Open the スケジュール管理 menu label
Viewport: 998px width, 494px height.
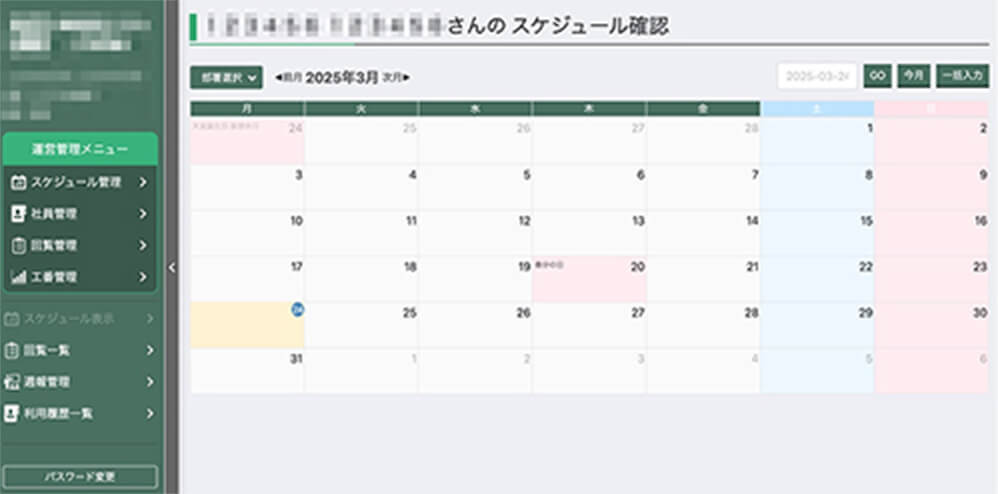[x=76, y=183]
